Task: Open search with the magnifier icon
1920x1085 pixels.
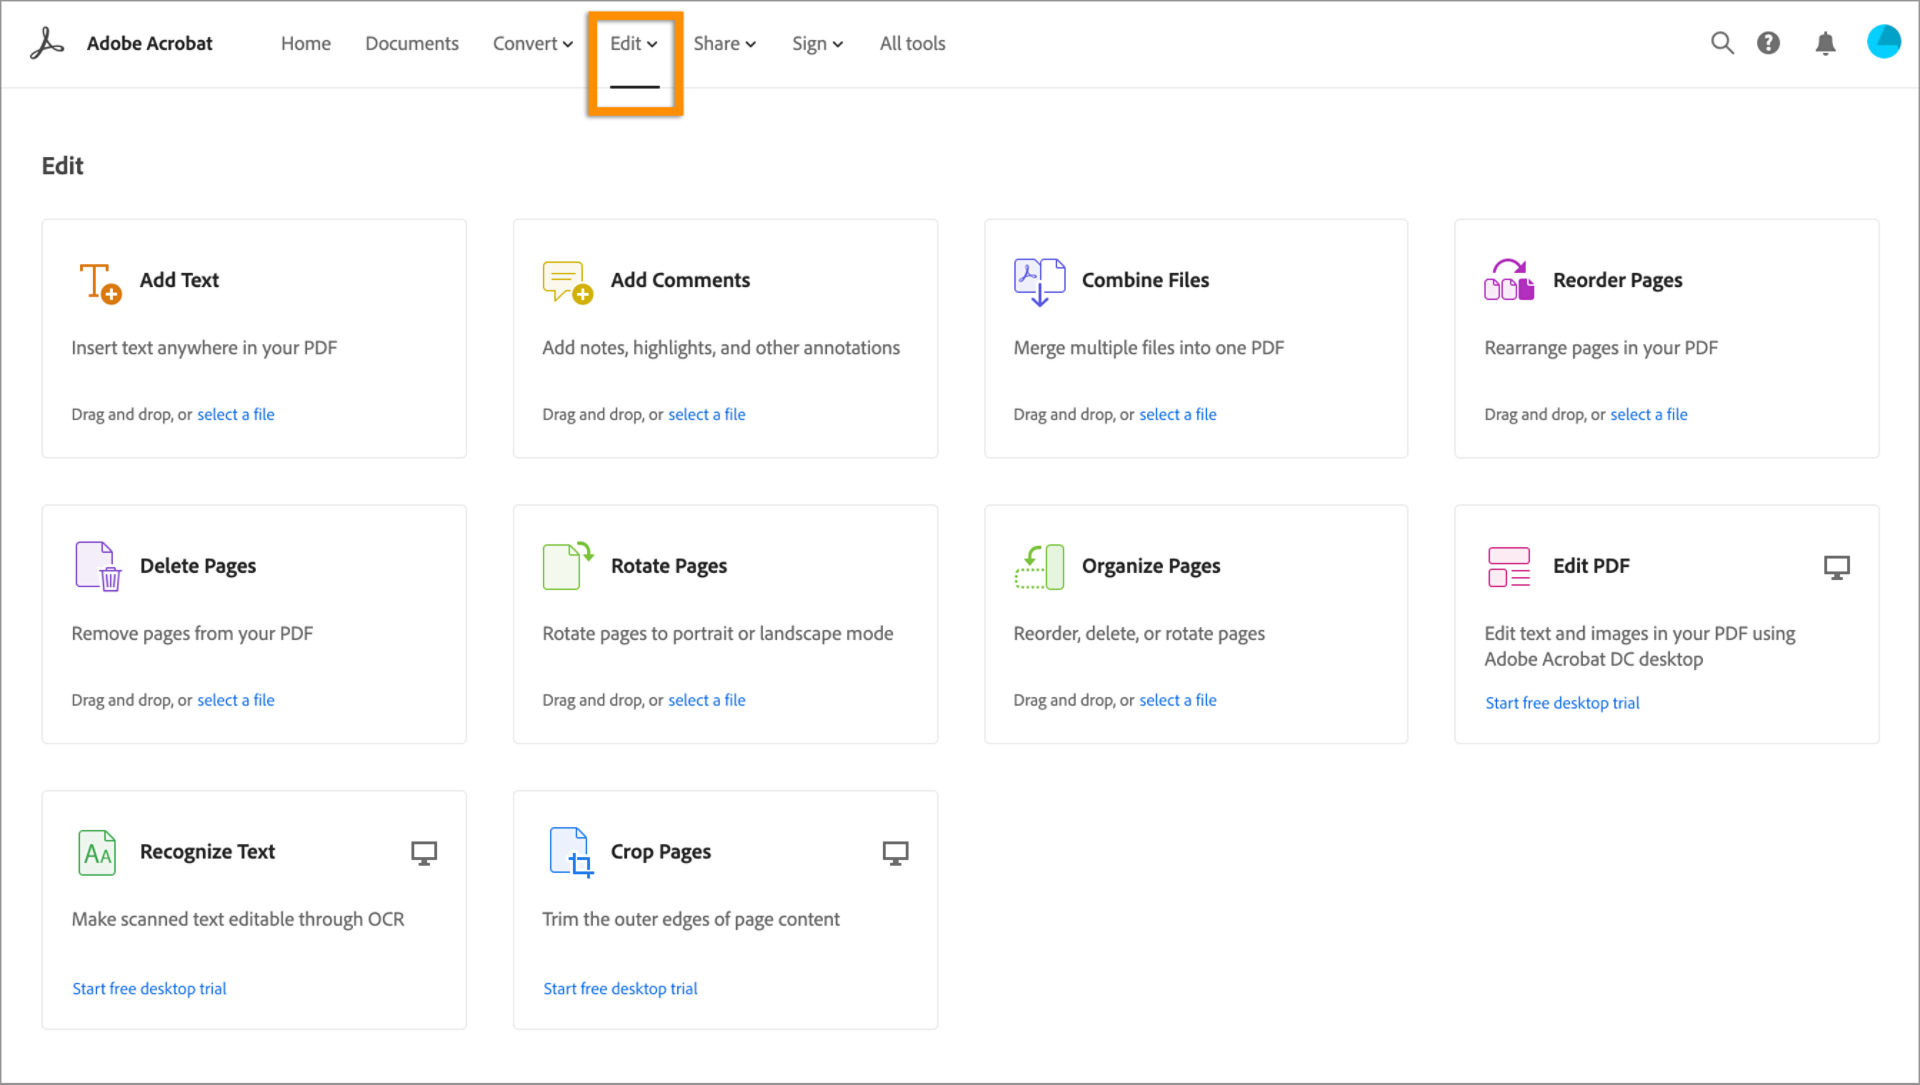Action: pyautogui.click(x=1721, y=43)
